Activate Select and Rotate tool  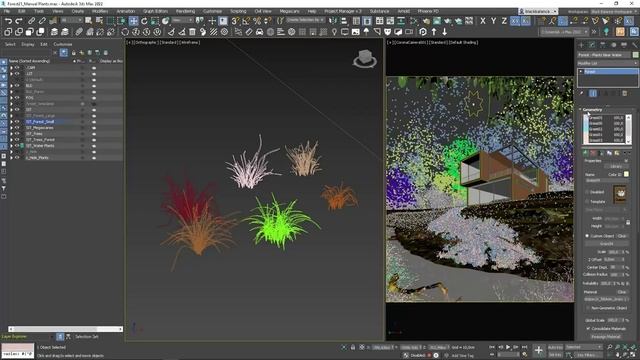click(x=144, y=21)
